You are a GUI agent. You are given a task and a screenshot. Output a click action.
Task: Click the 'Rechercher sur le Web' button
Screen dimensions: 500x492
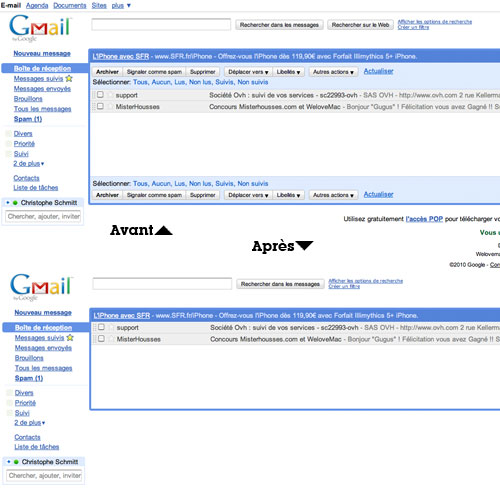(x=360, y=25)
